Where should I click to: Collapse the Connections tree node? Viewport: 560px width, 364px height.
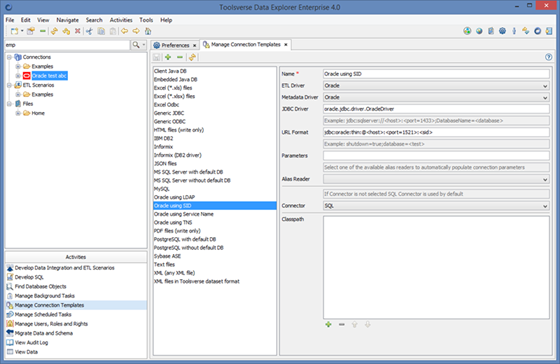[x=9, y=57]
